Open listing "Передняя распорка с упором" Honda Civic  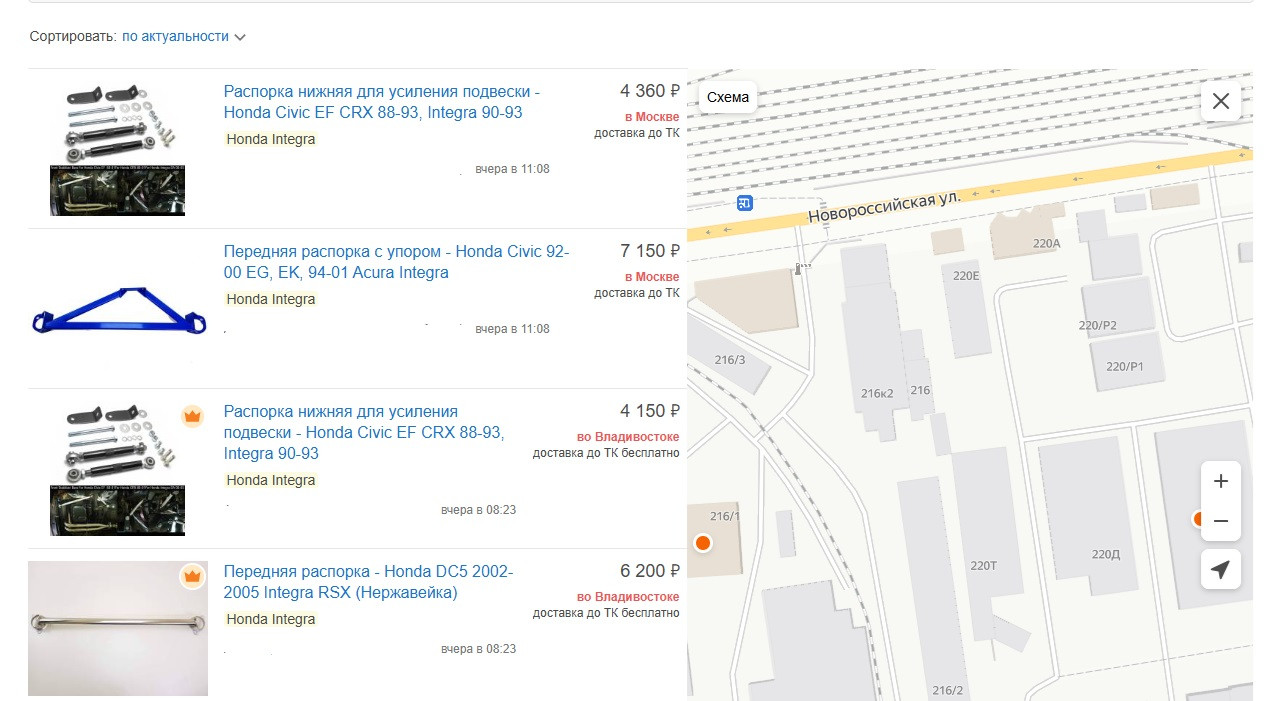(396, 262)
